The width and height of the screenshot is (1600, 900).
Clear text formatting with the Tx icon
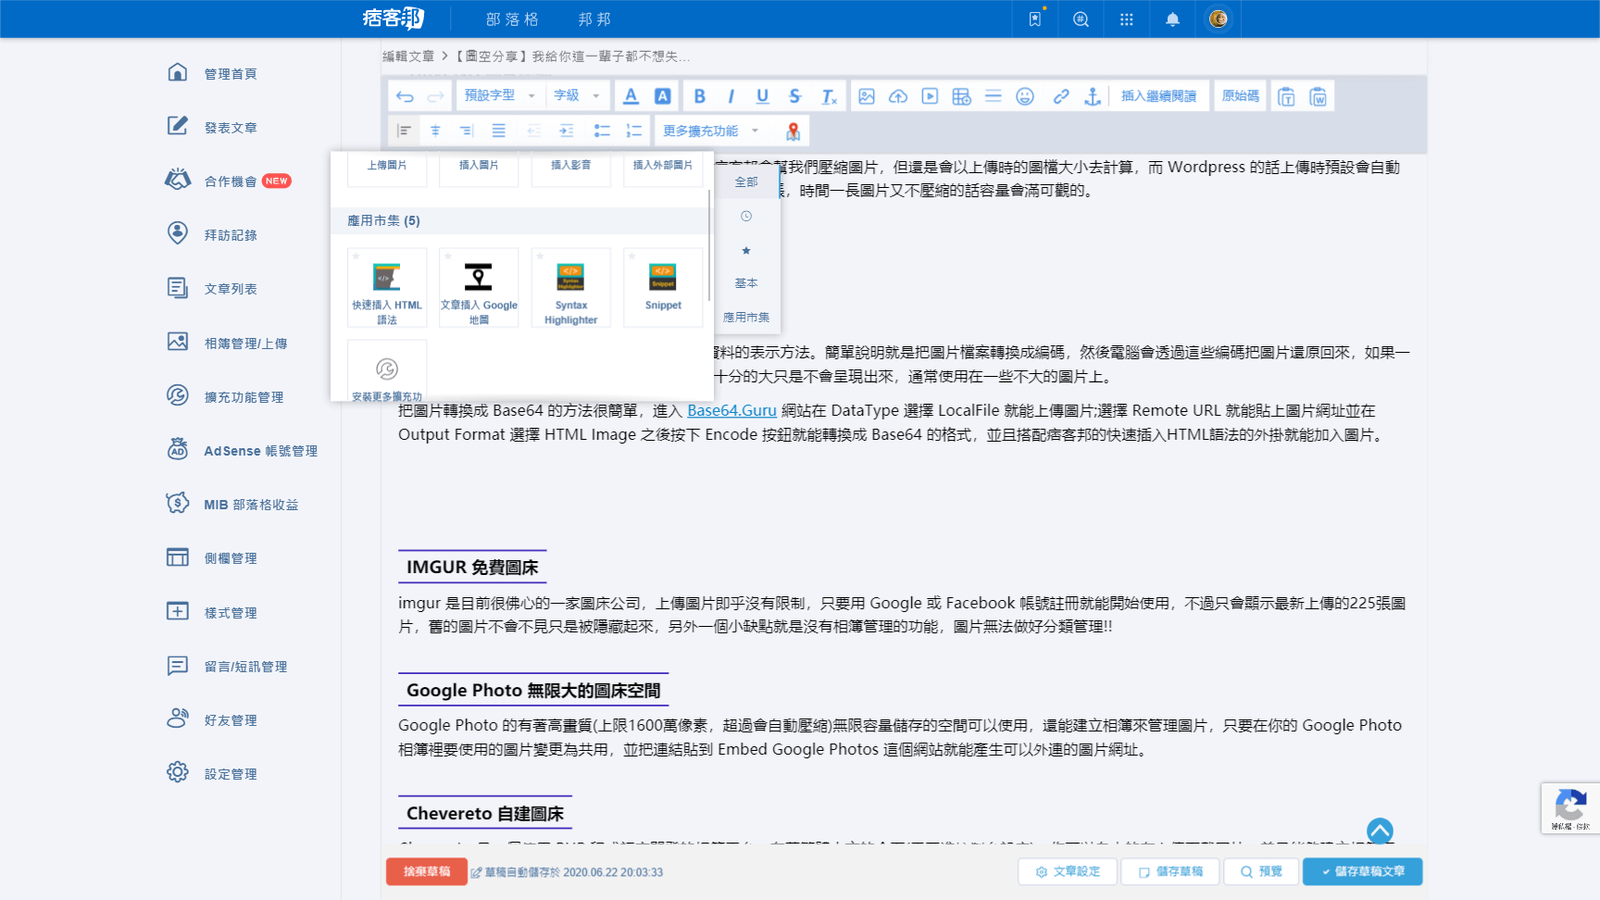coord(827,96)
